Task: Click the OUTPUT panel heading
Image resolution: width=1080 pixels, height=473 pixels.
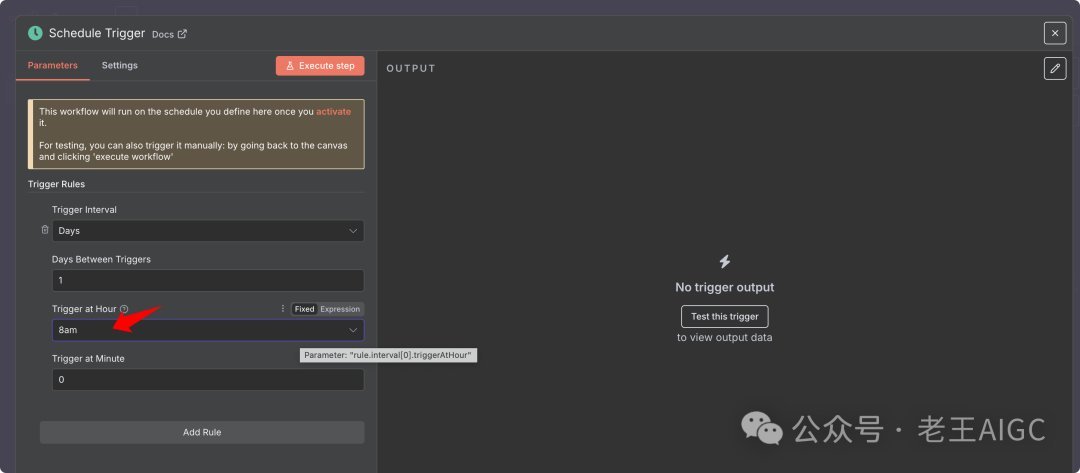Action: coord(411,68)
